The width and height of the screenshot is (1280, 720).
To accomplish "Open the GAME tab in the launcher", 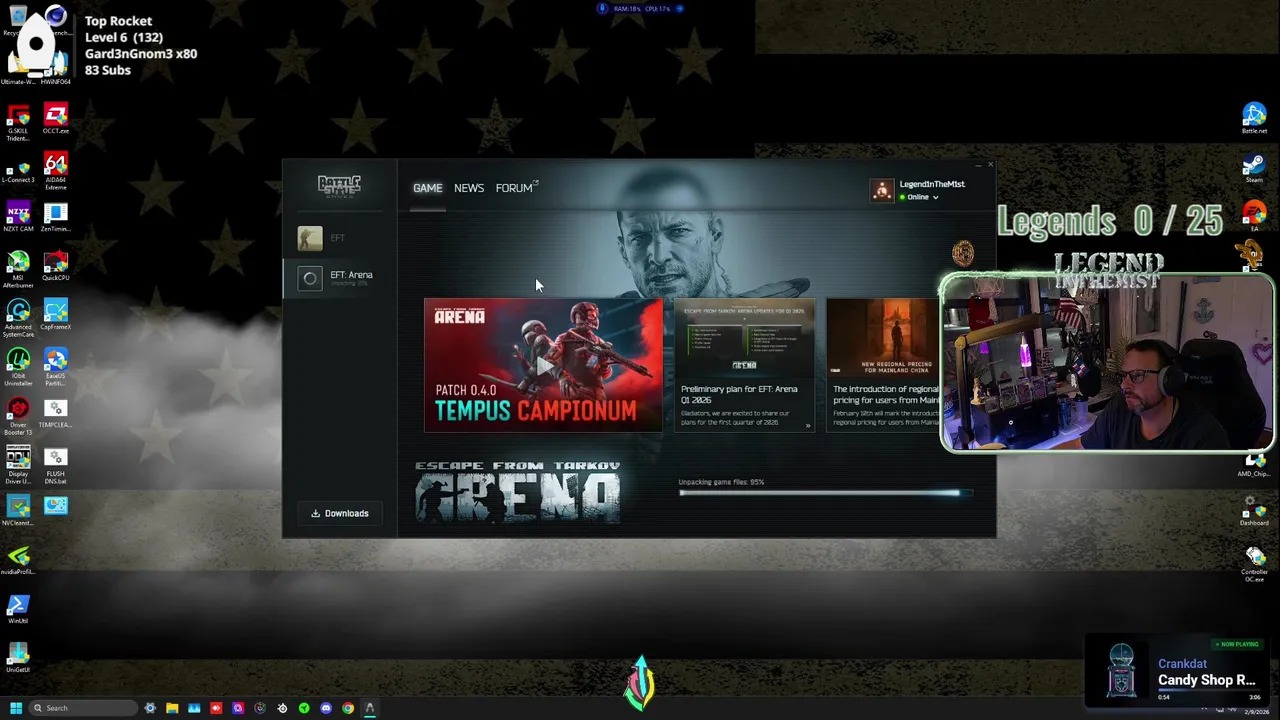I will (427, 188).
